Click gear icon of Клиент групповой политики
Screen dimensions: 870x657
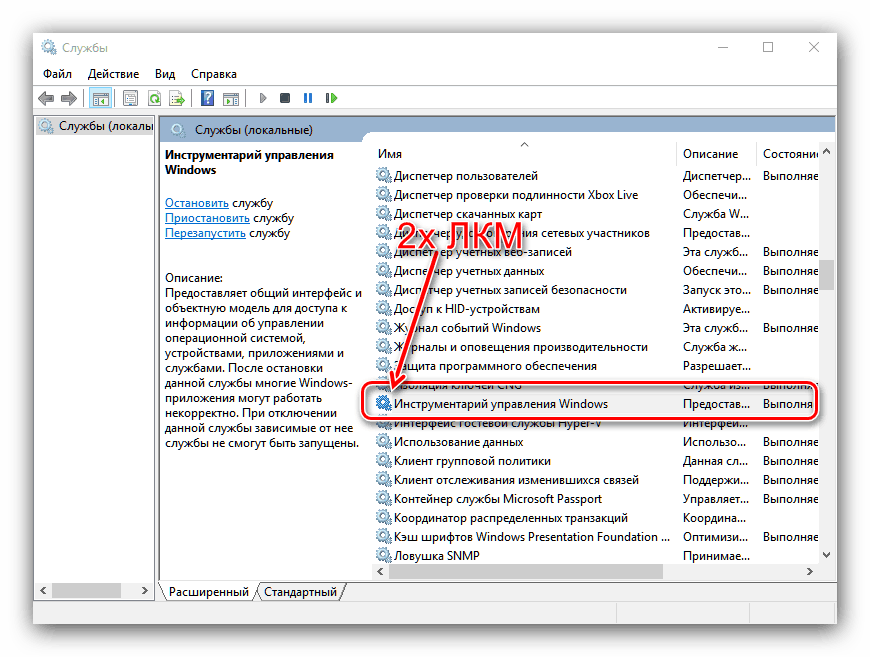(383, 461)
